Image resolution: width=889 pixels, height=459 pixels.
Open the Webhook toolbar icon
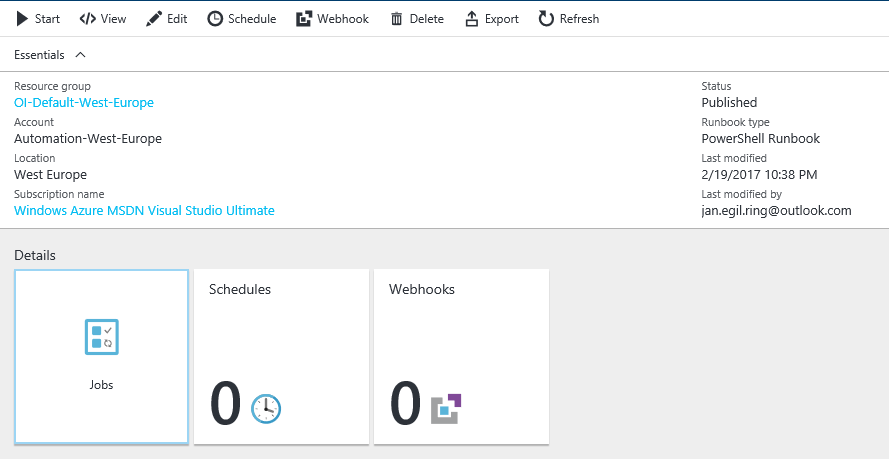pos(304,19)
